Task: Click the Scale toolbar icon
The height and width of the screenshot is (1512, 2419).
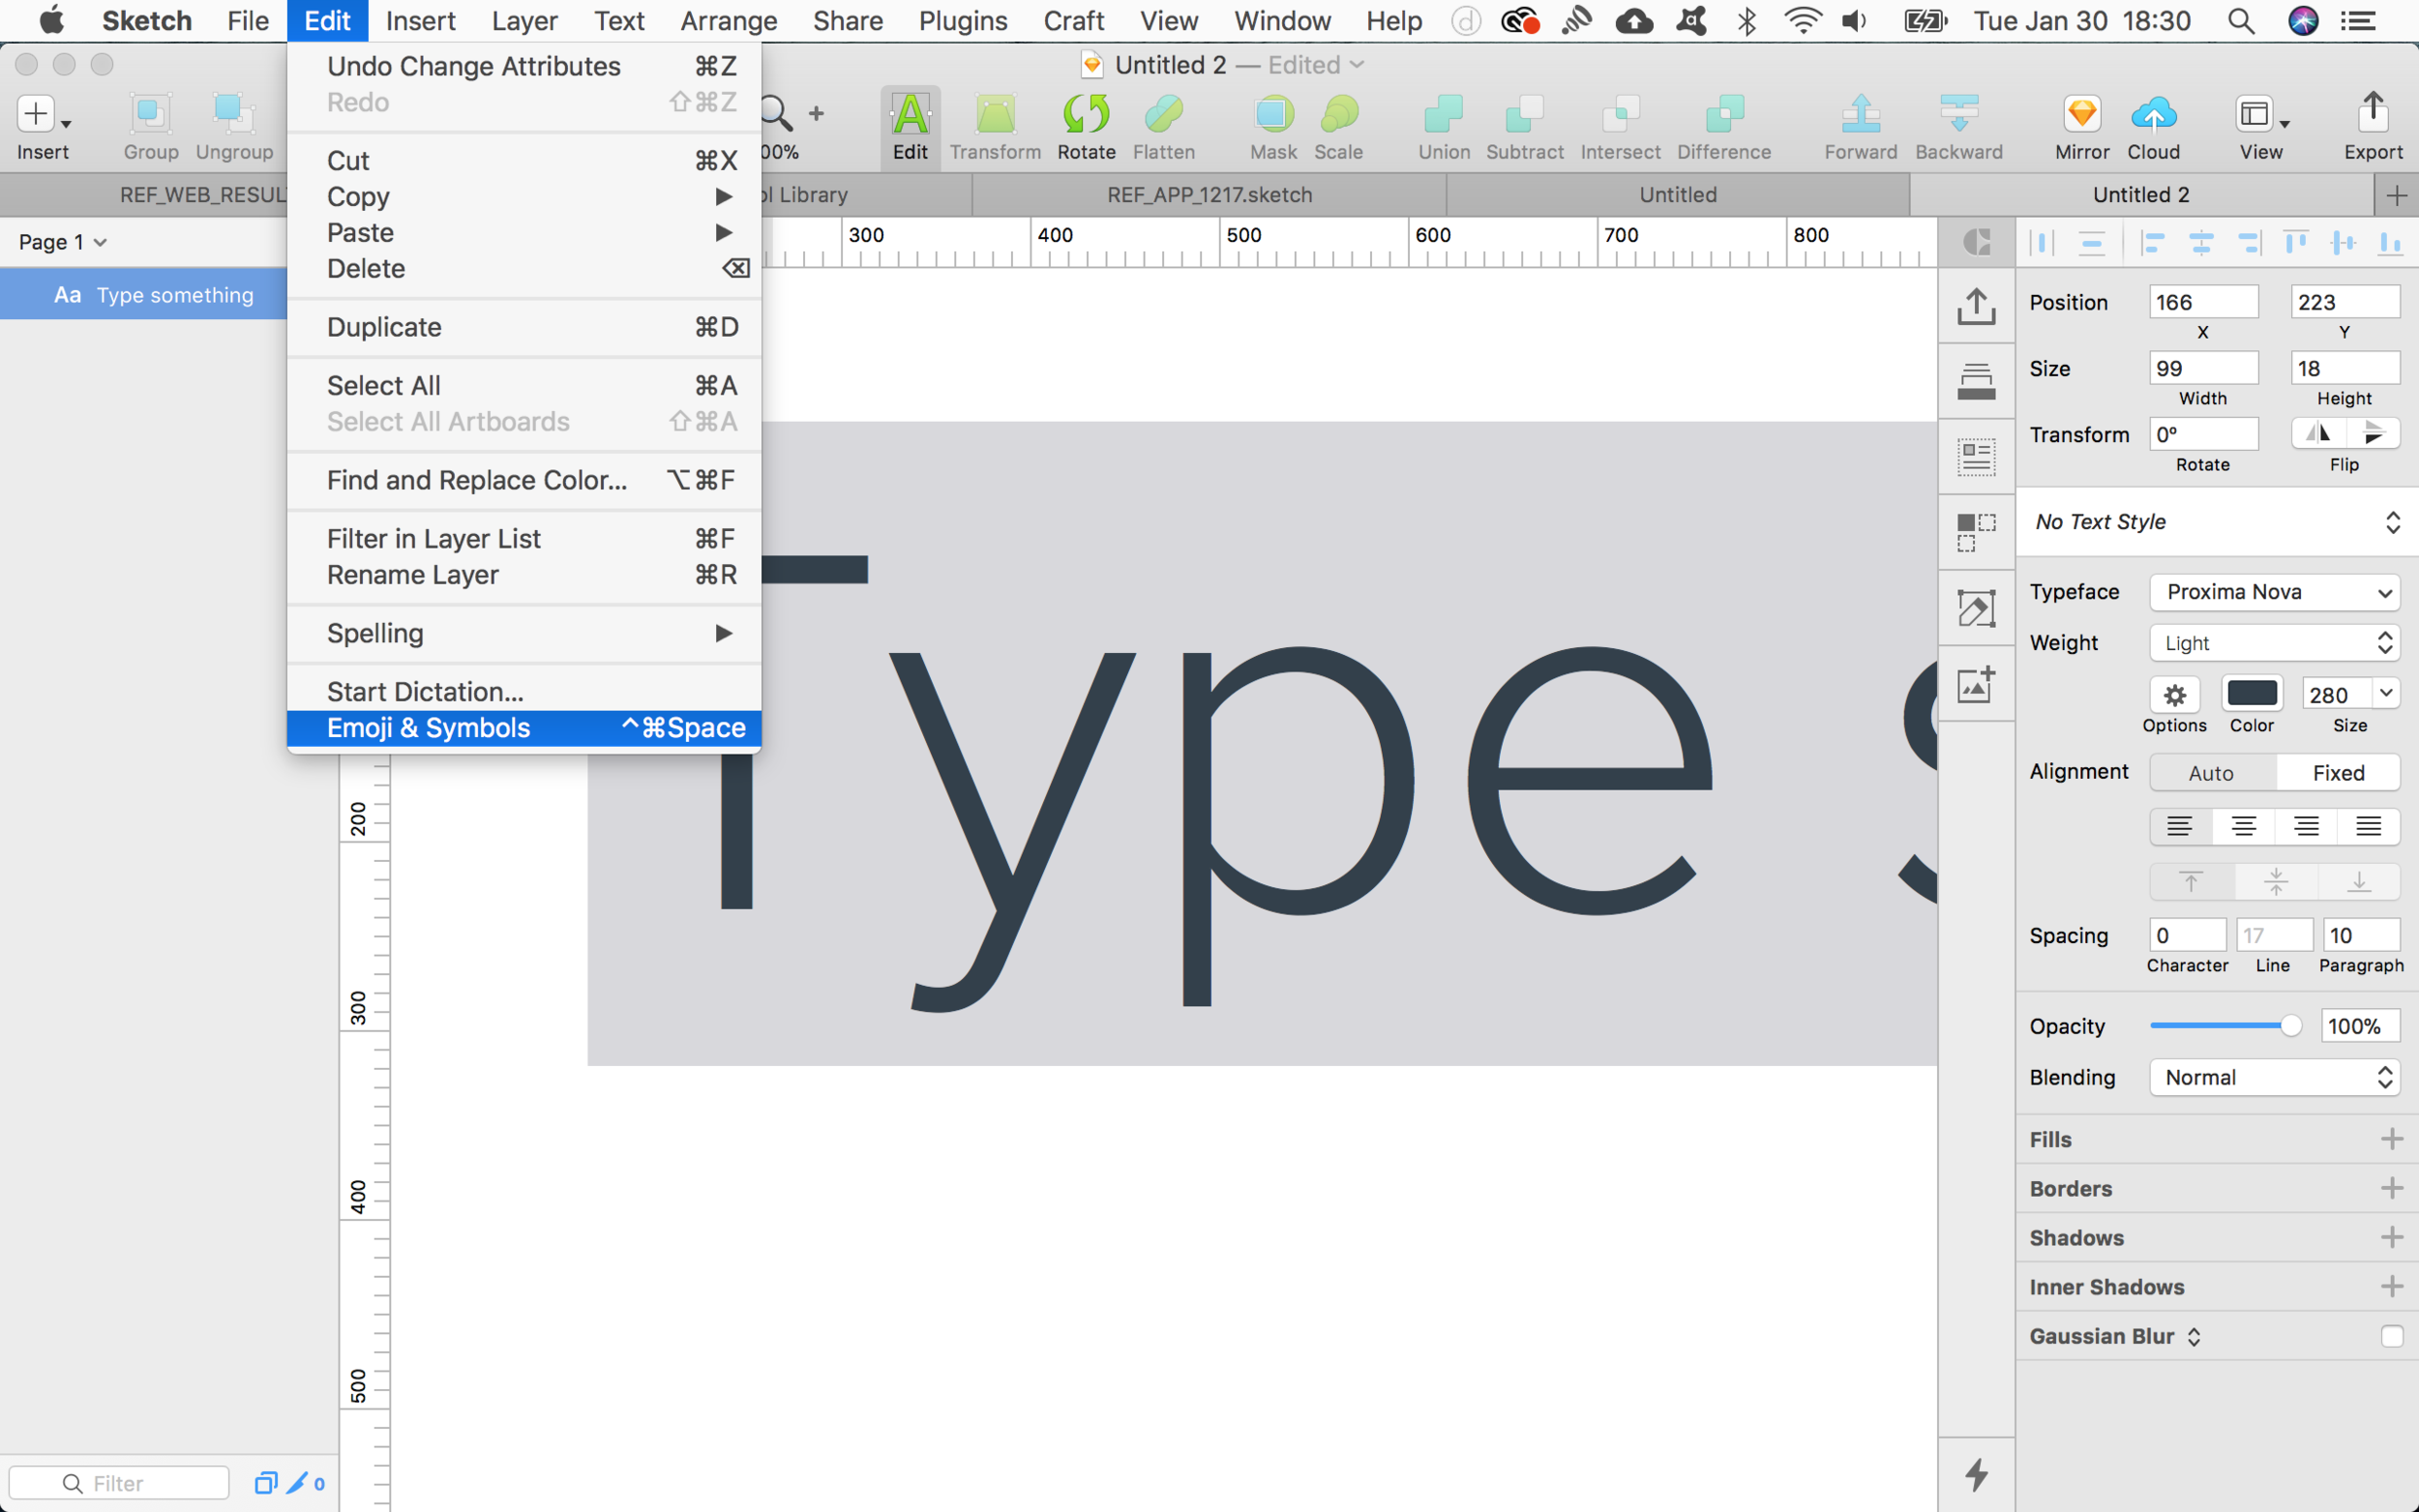Action: 1338,114
